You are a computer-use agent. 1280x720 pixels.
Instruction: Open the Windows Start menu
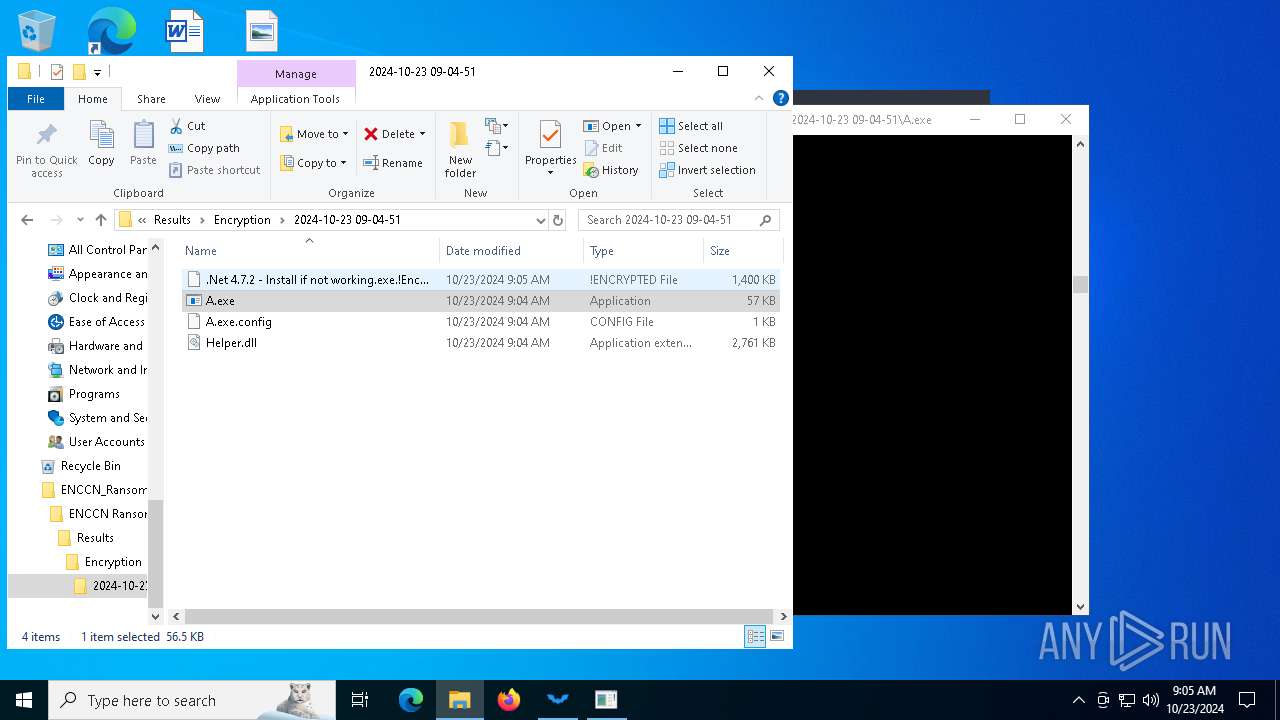pyautogui.click(x=24, y=700)
